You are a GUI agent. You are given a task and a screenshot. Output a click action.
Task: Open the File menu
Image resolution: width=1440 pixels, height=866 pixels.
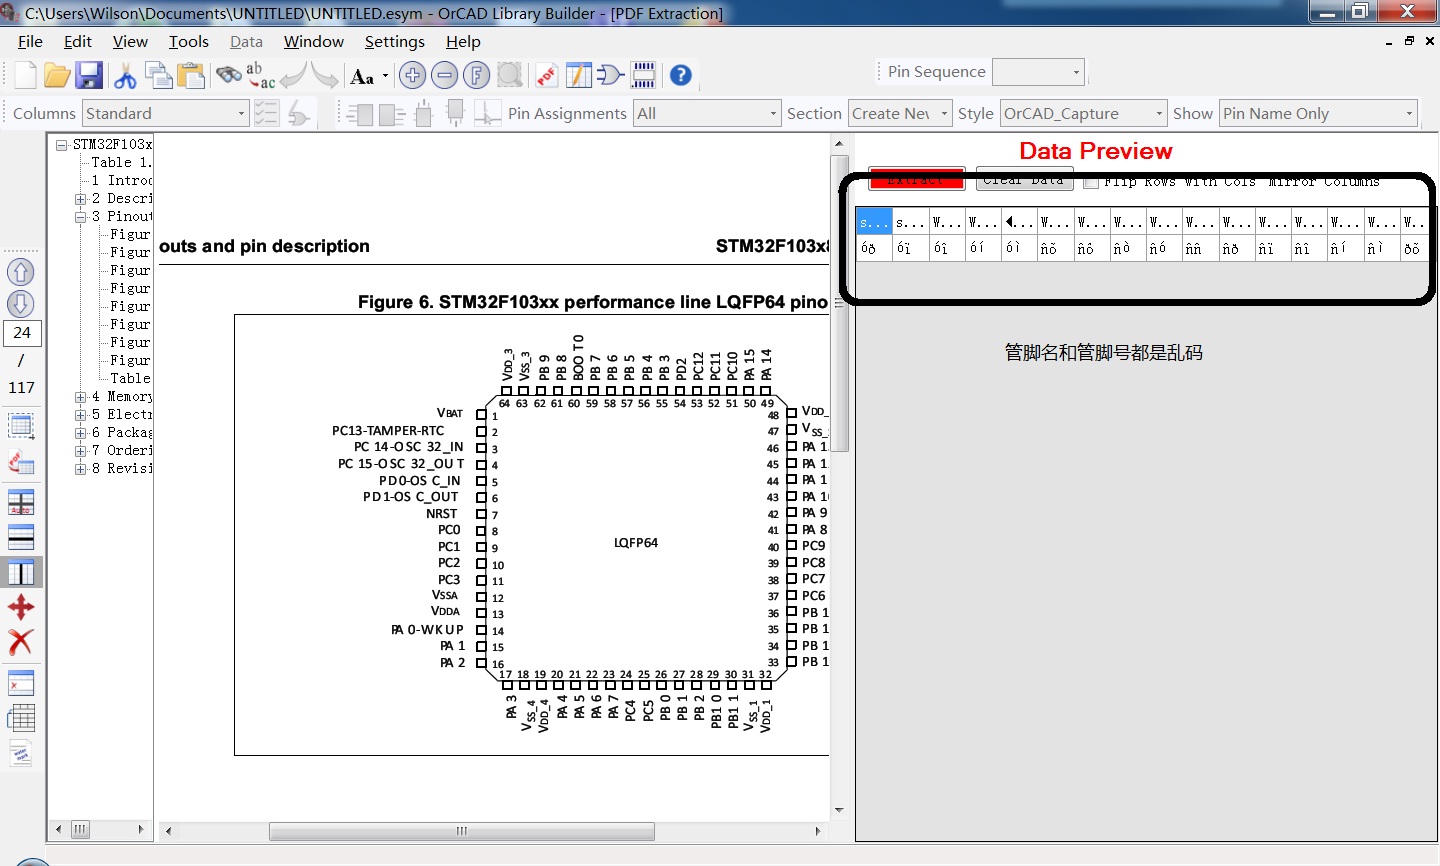coord(30,41)
